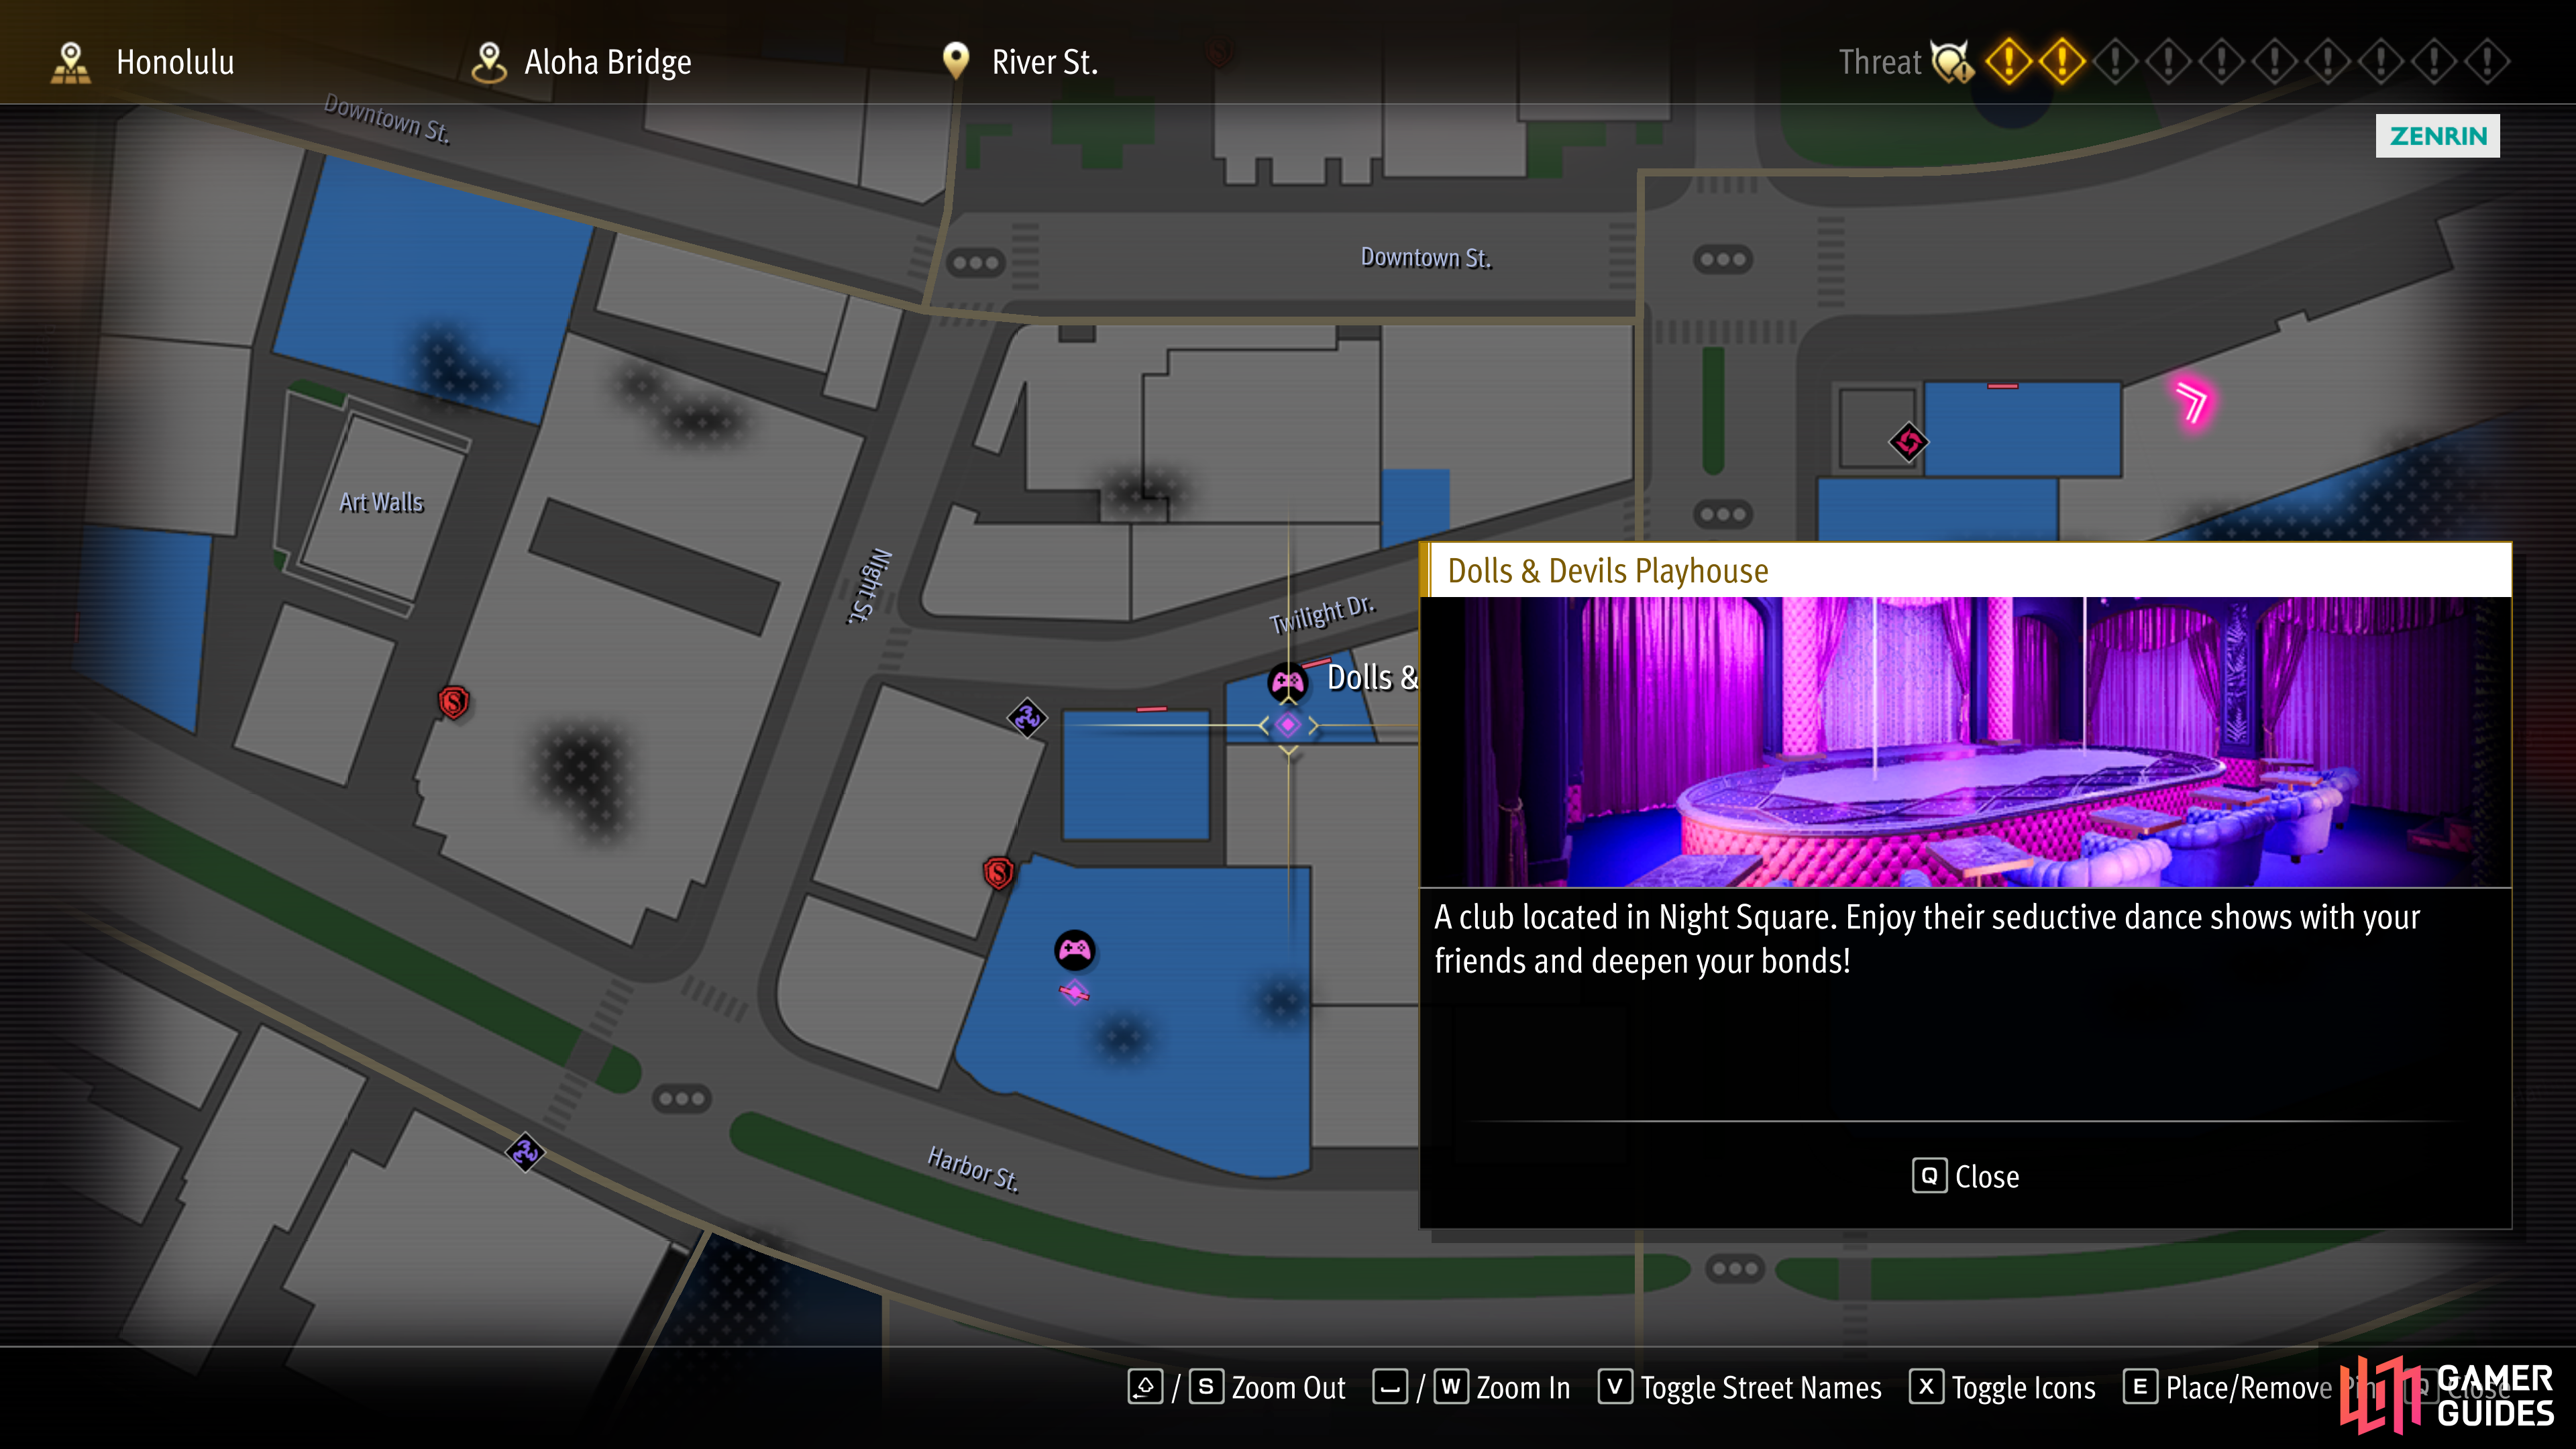Click the pink marker below the controller icon
The height and width of the screenshot is (1449, 2576).
[x=1074, y=993]
